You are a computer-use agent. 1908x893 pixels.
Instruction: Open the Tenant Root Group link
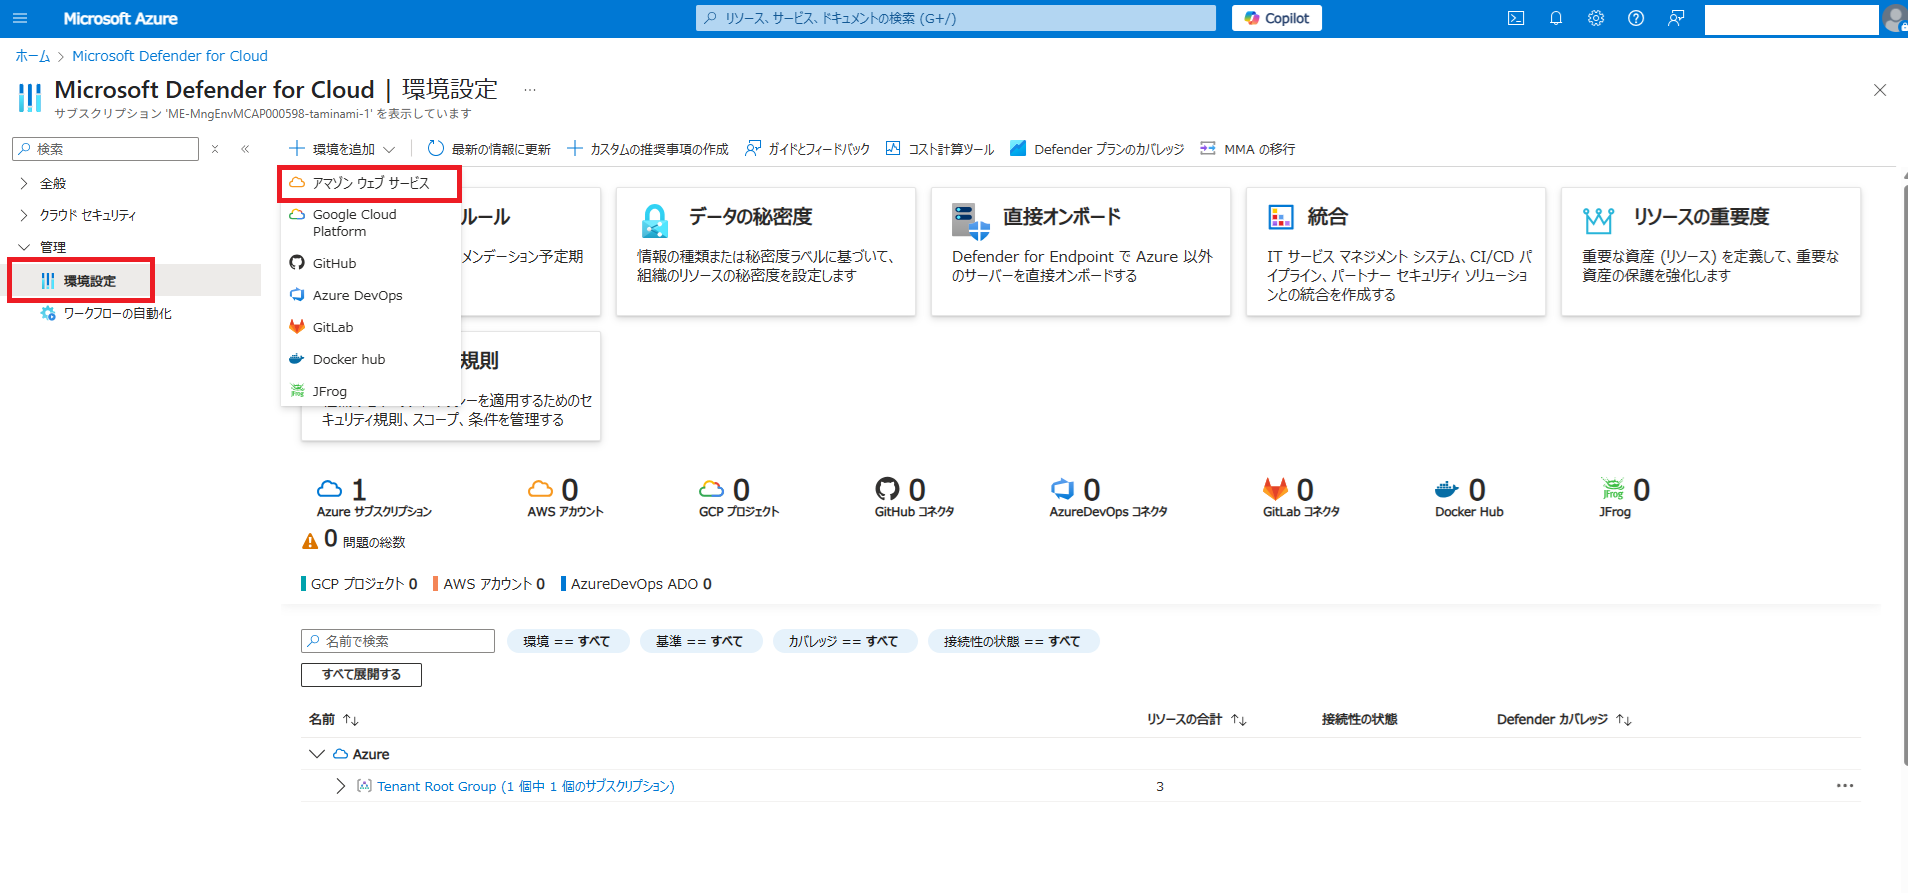(526, 786)
